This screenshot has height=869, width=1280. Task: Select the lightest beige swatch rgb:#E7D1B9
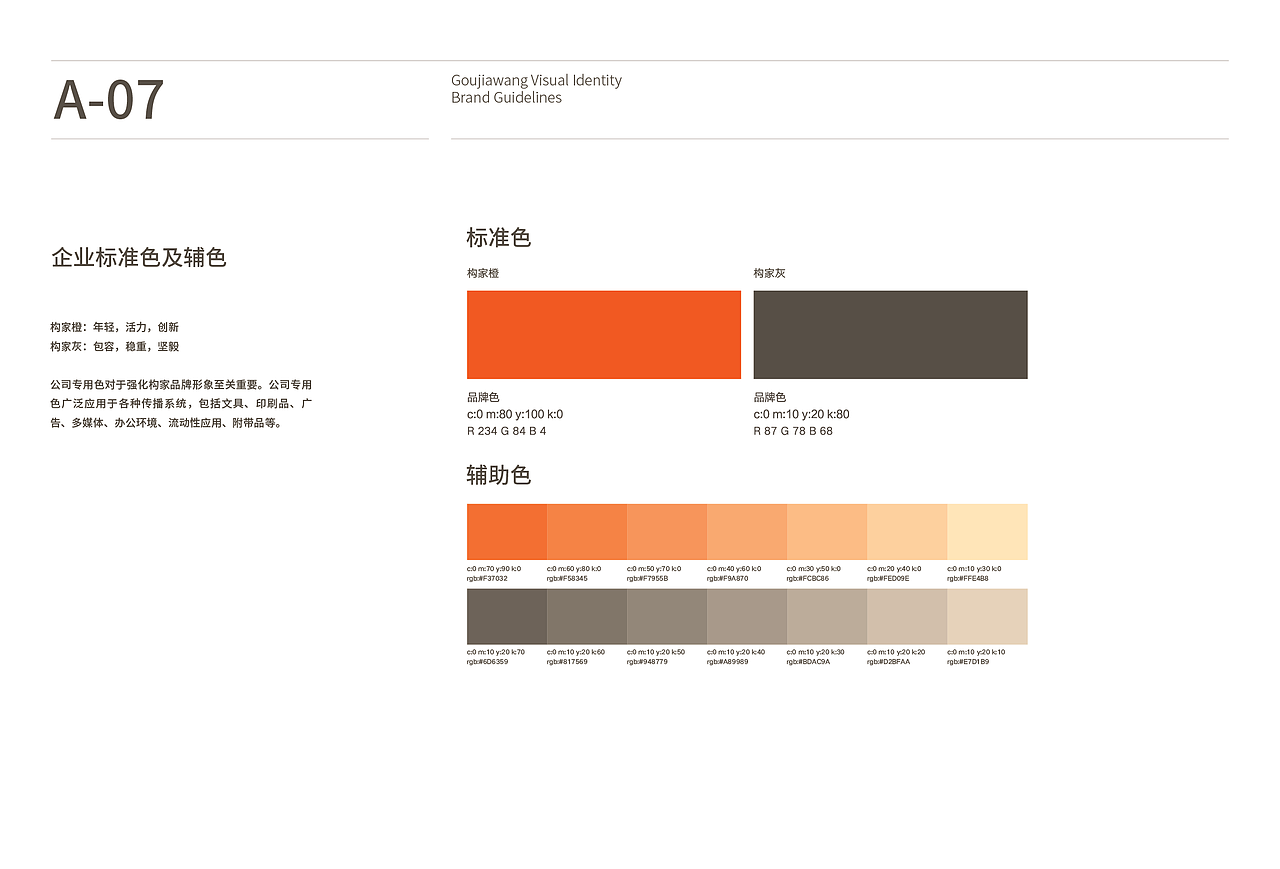pyautogui.click(x=987, y=616)
